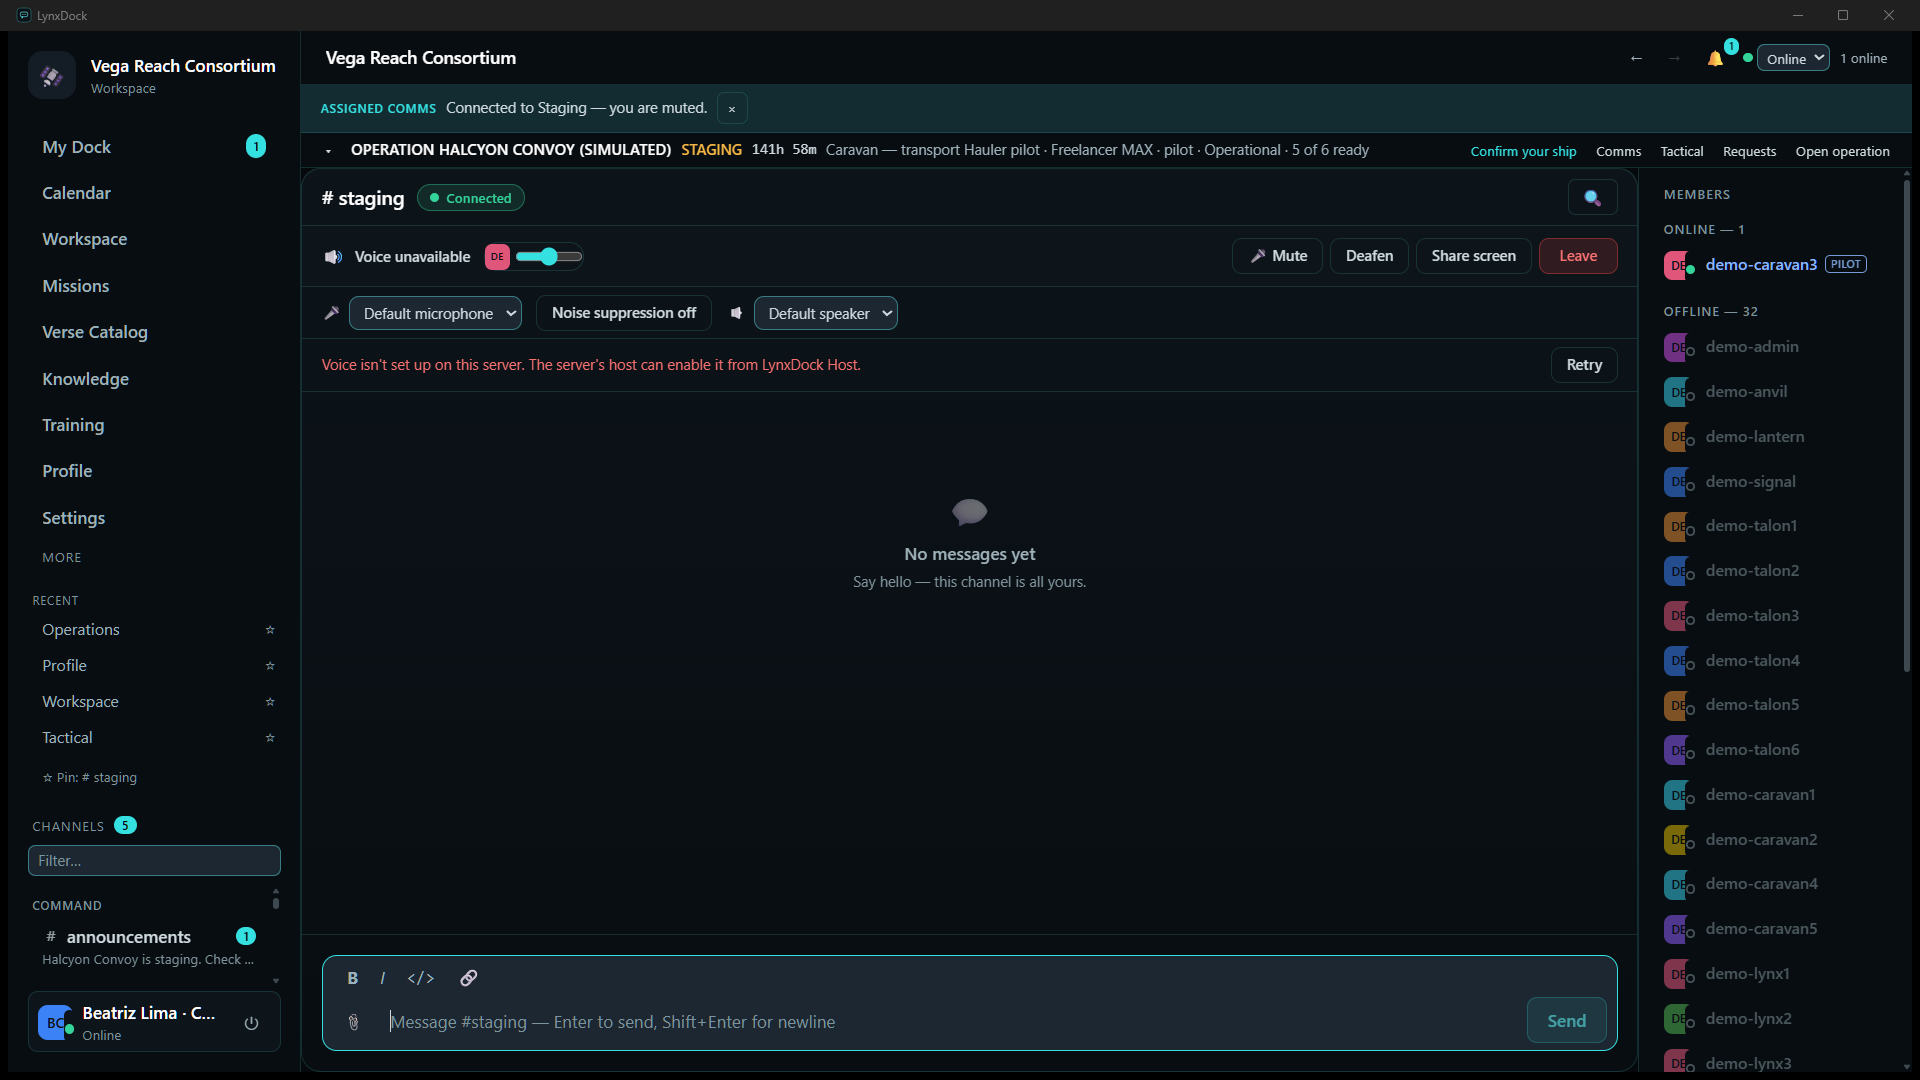Open the Default speaker dropdown

click(x=825, y=313)
